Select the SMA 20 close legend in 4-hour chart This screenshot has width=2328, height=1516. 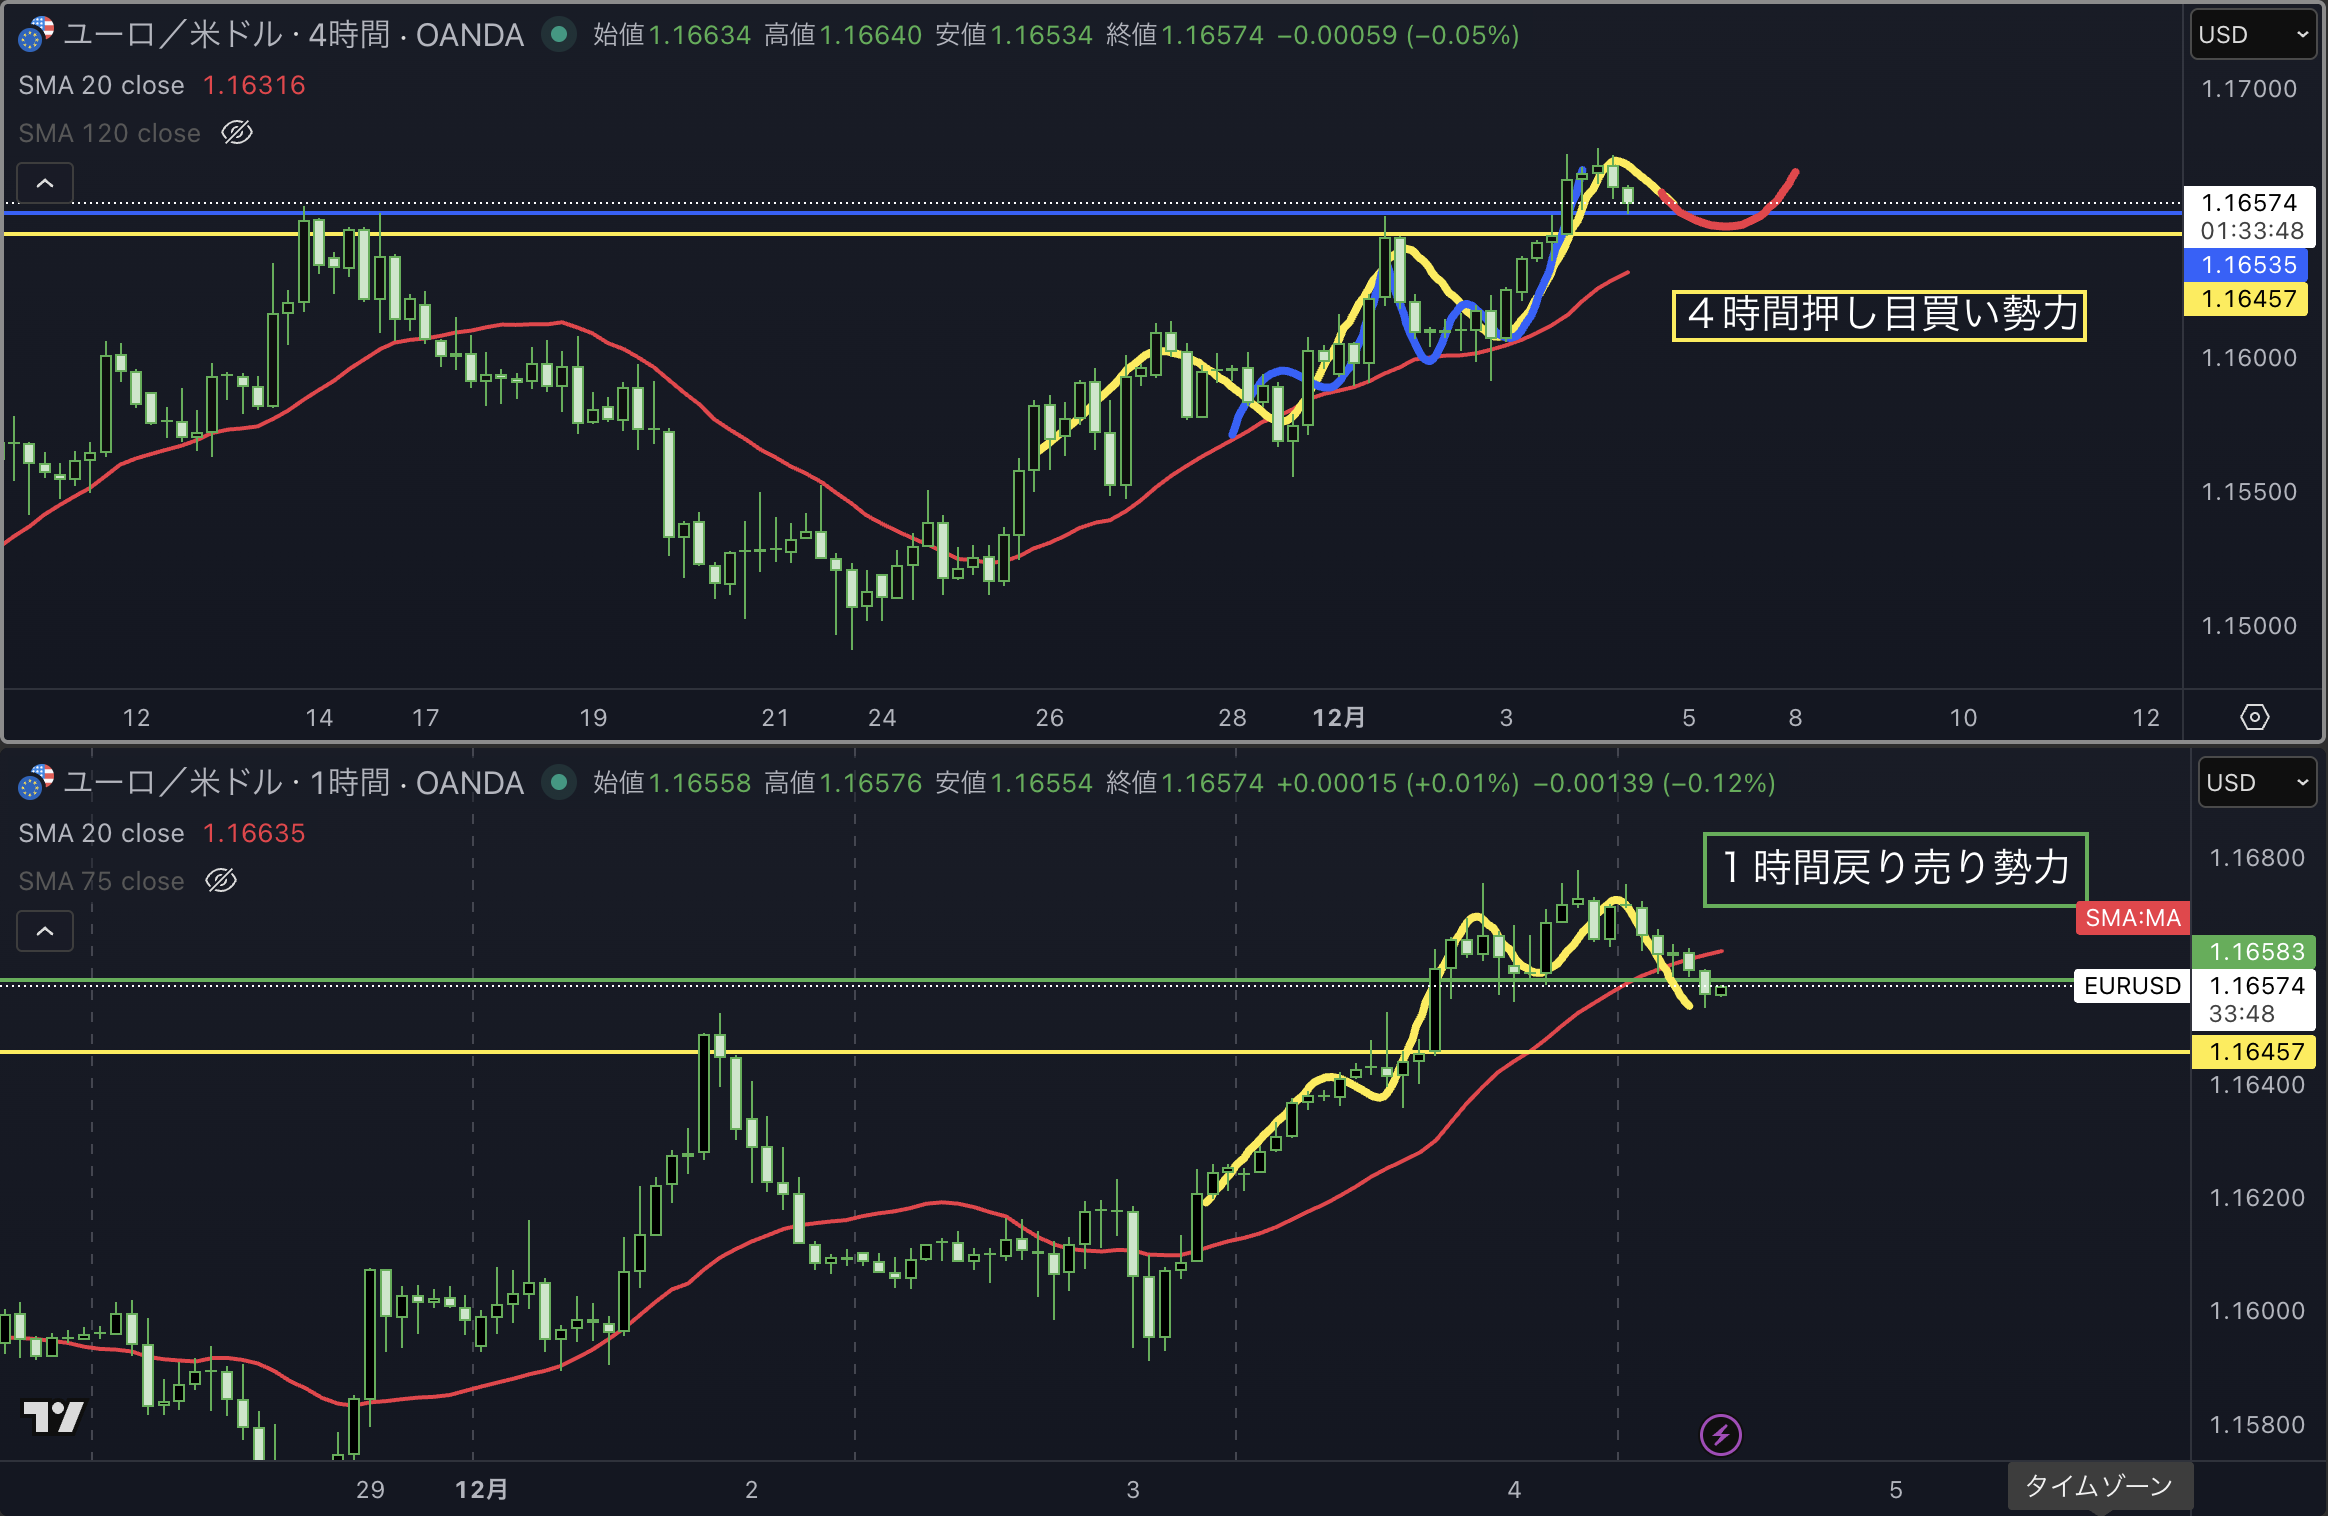click(101, 85)
